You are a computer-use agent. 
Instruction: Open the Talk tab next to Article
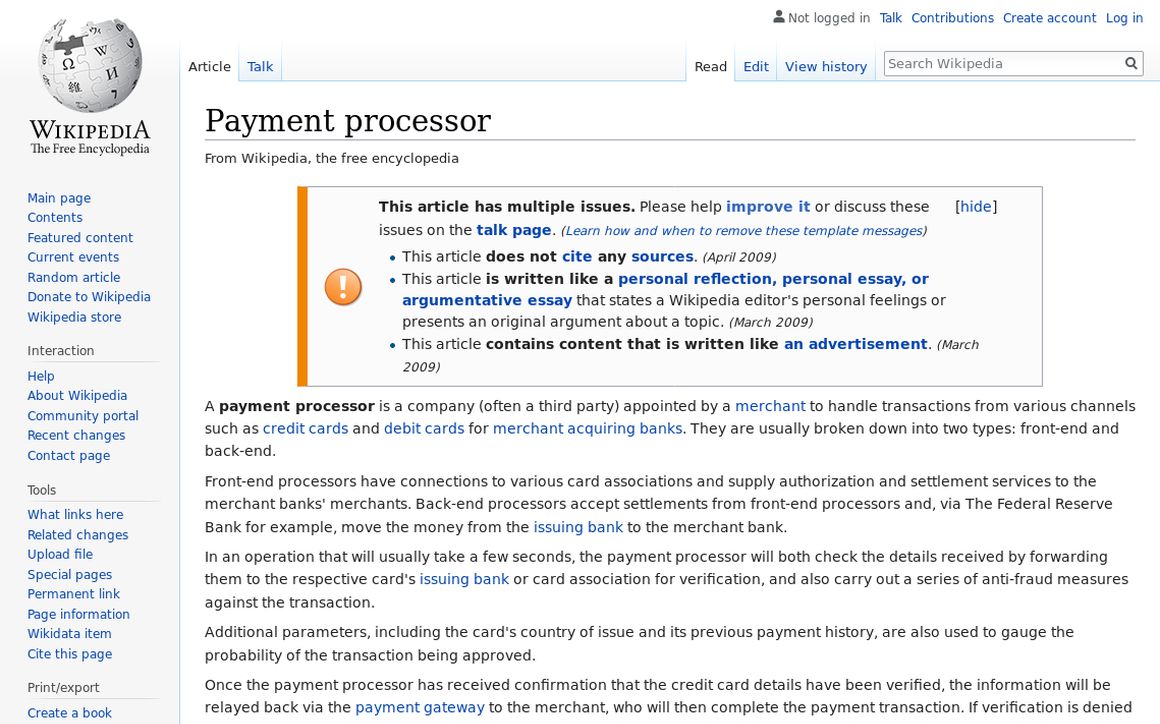pyautogui.click(x=260, y=67)
